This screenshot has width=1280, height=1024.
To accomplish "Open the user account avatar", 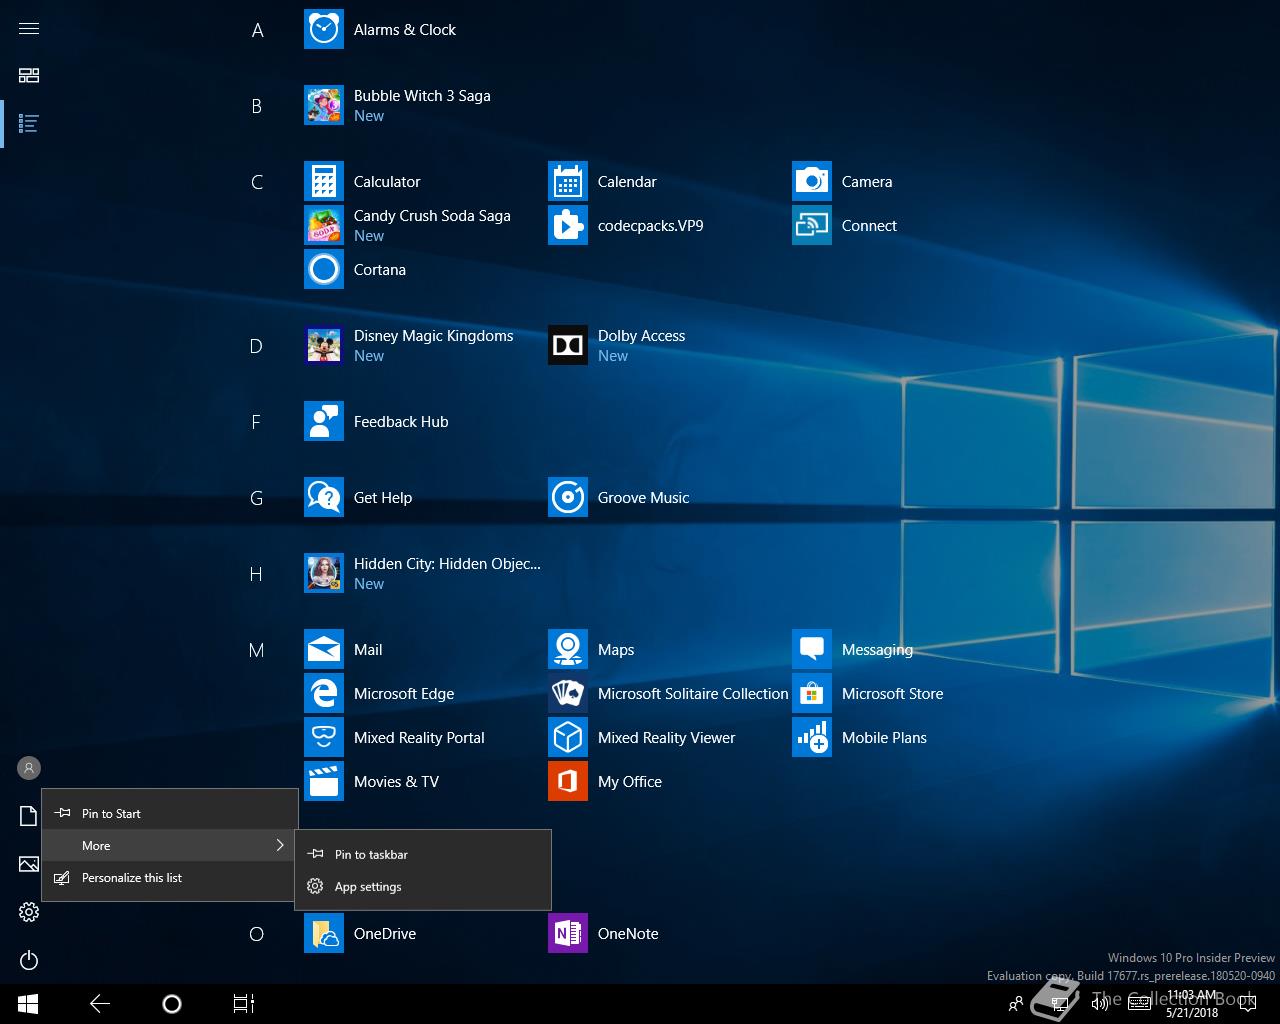I will (29, 768).
